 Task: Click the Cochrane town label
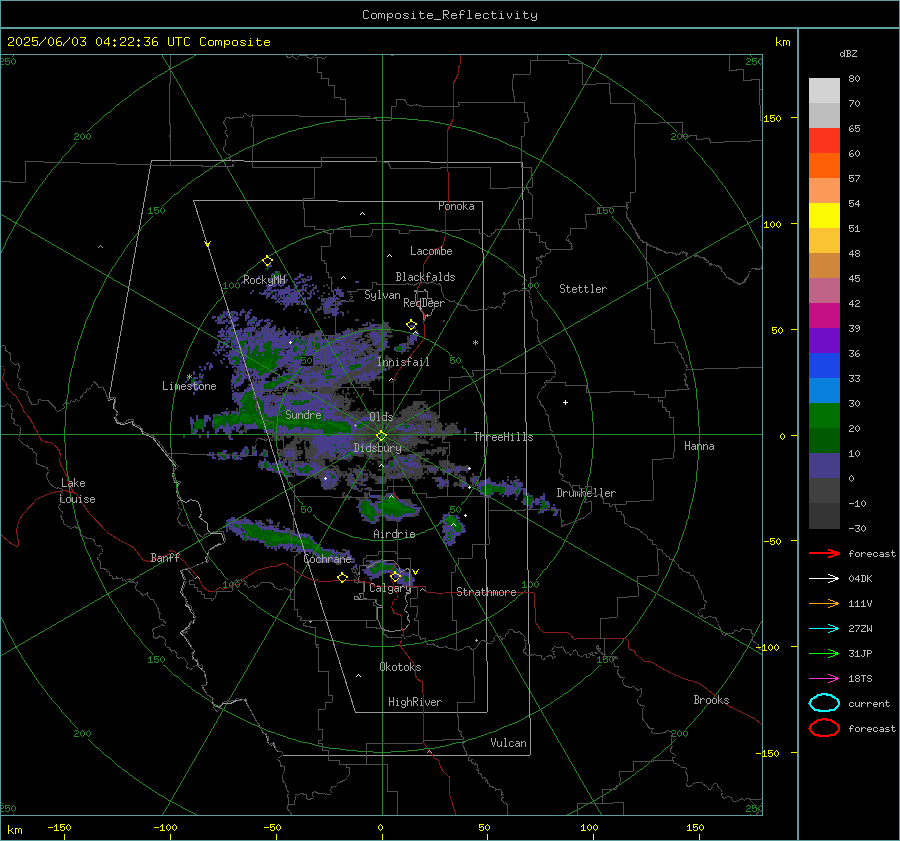tap(327, 559)
